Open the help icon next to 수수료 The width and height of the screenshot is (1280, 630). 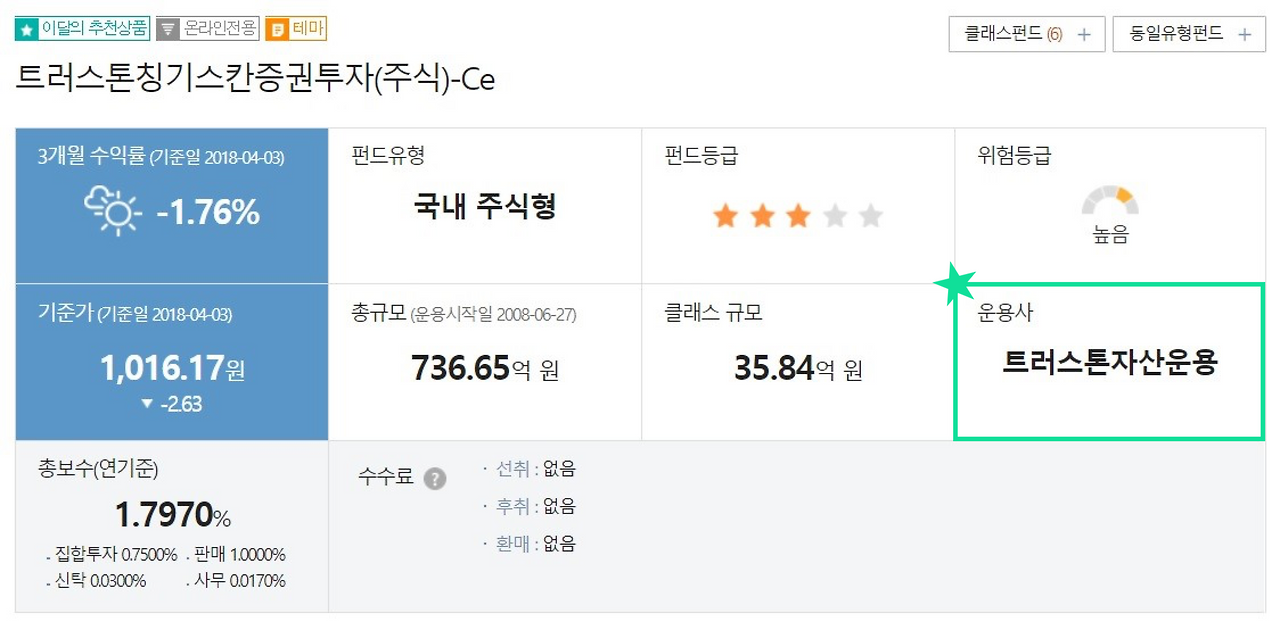pos(434,478)
